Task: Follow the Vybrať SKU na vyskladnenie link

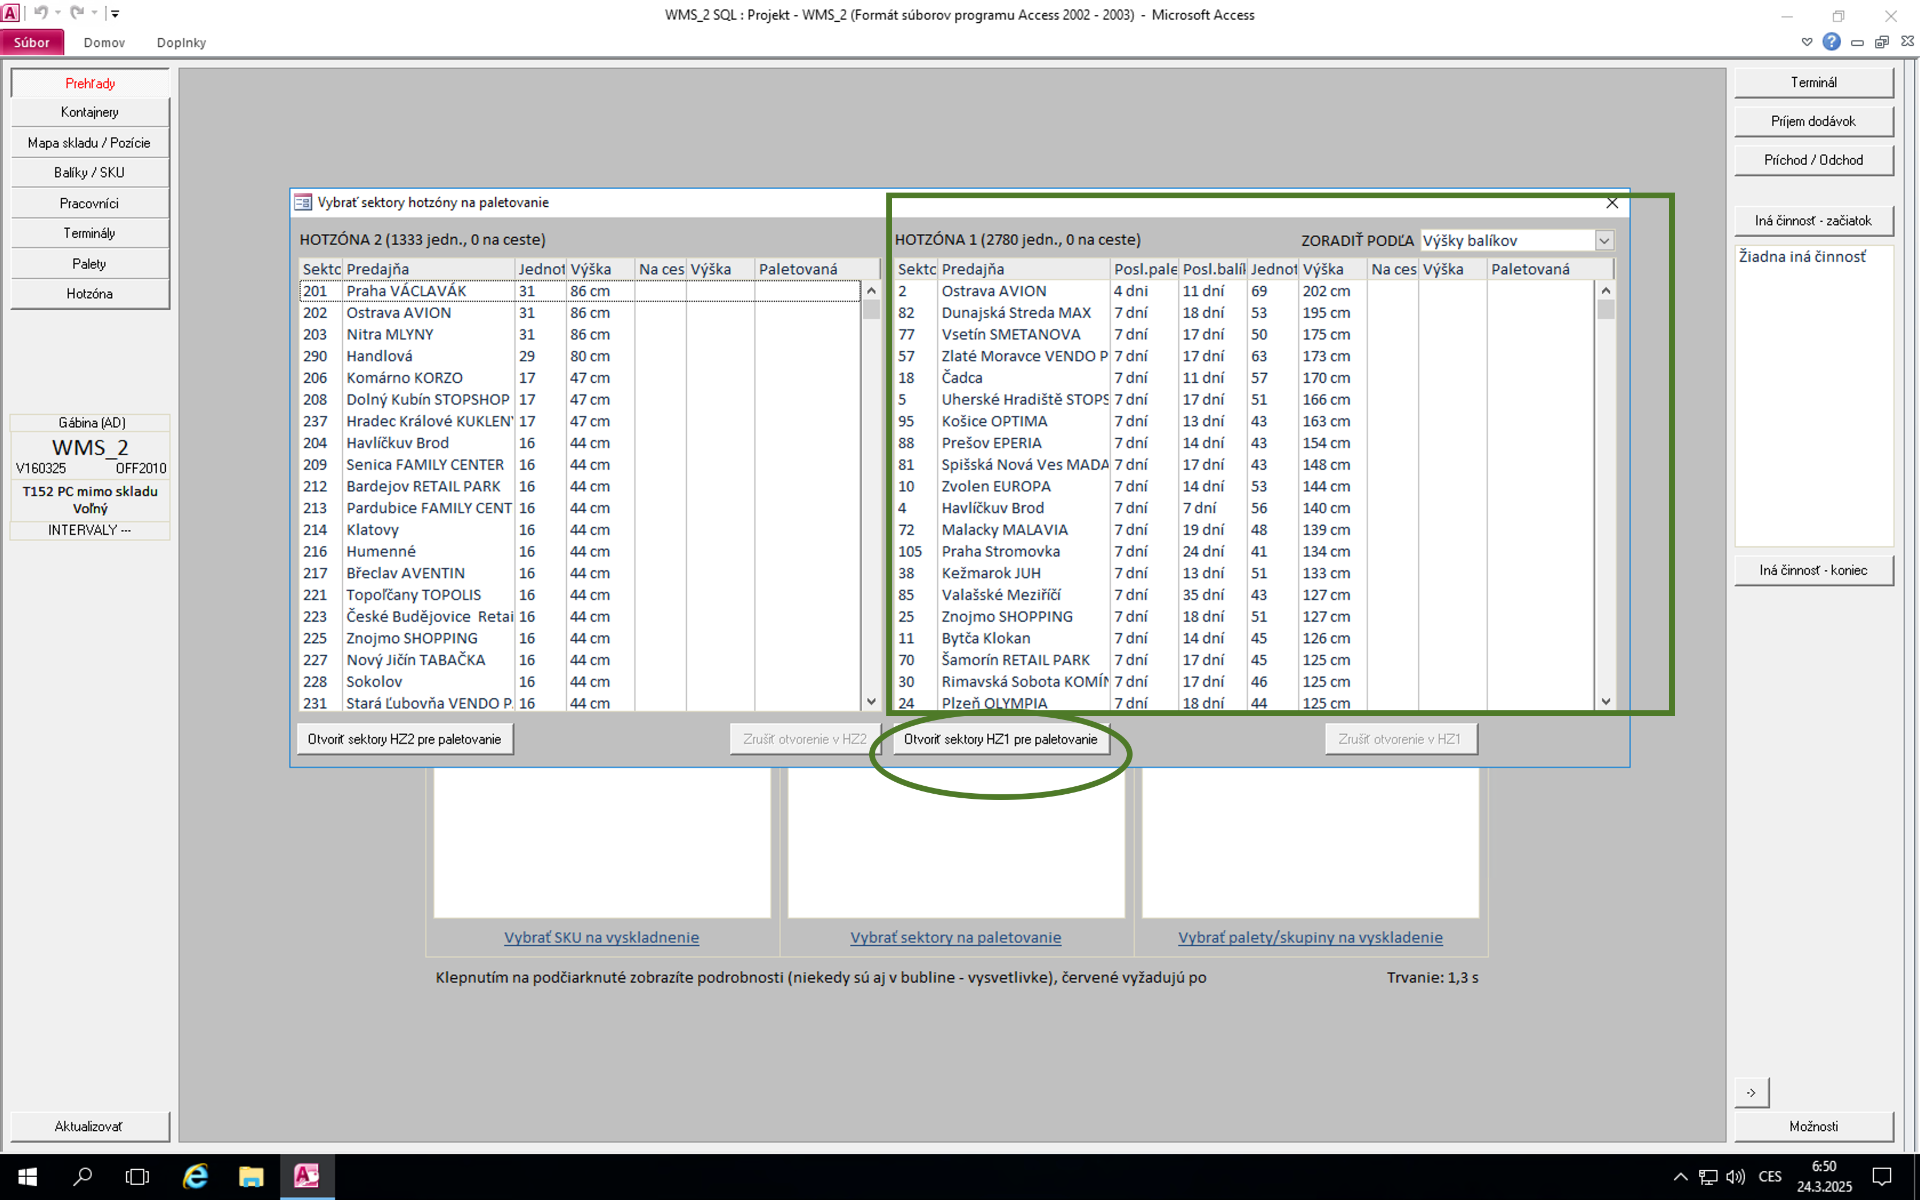Action: click(601, 937)
